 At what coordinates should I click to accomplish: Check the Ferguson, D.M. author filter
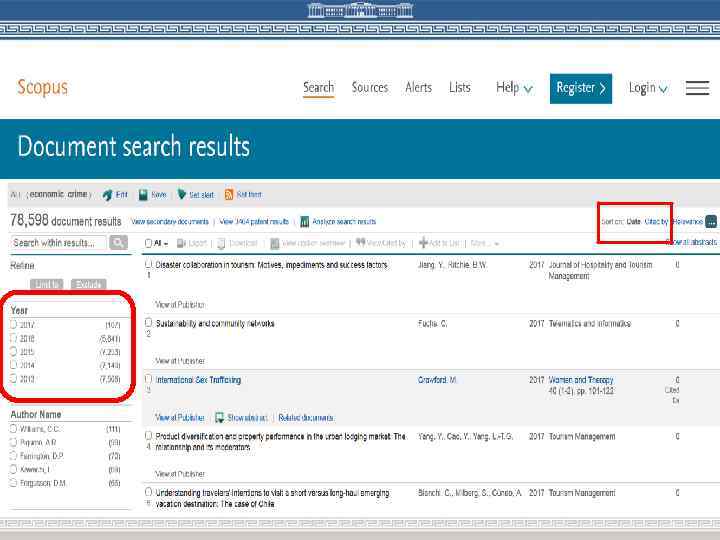[x=13, y=483]
